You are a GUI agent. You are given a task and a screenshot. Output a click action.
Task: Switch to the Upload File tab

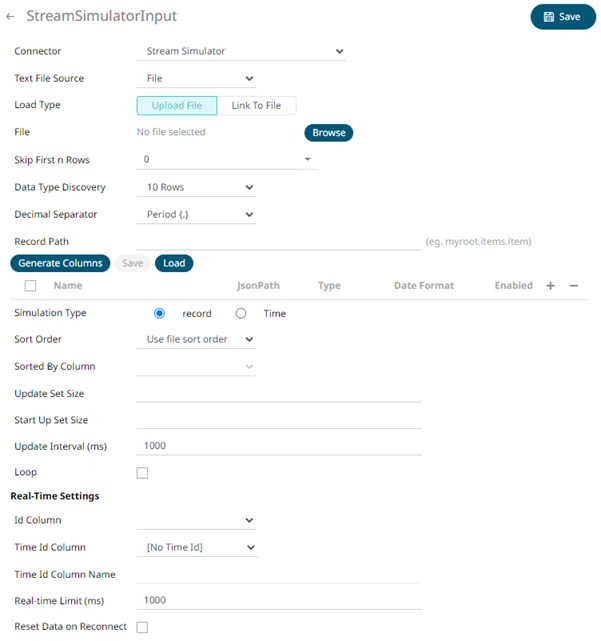[177, 105]
